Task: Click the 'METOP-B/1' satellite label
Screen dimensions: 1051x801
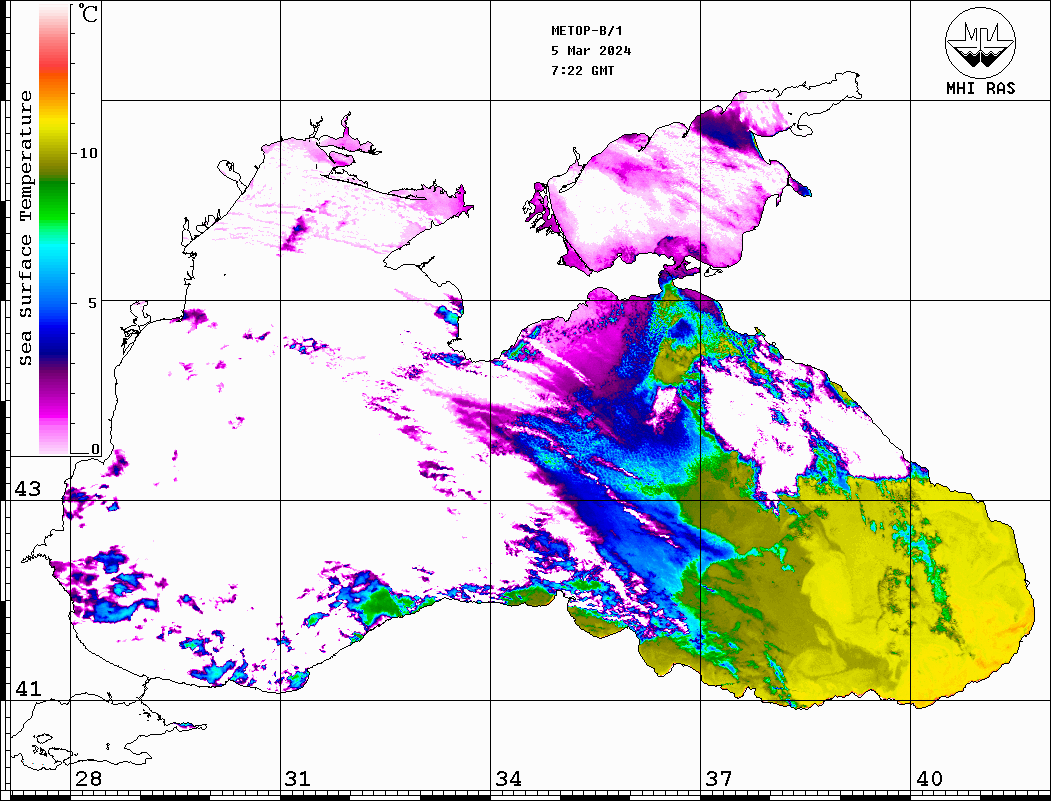Action: point(586,31)
